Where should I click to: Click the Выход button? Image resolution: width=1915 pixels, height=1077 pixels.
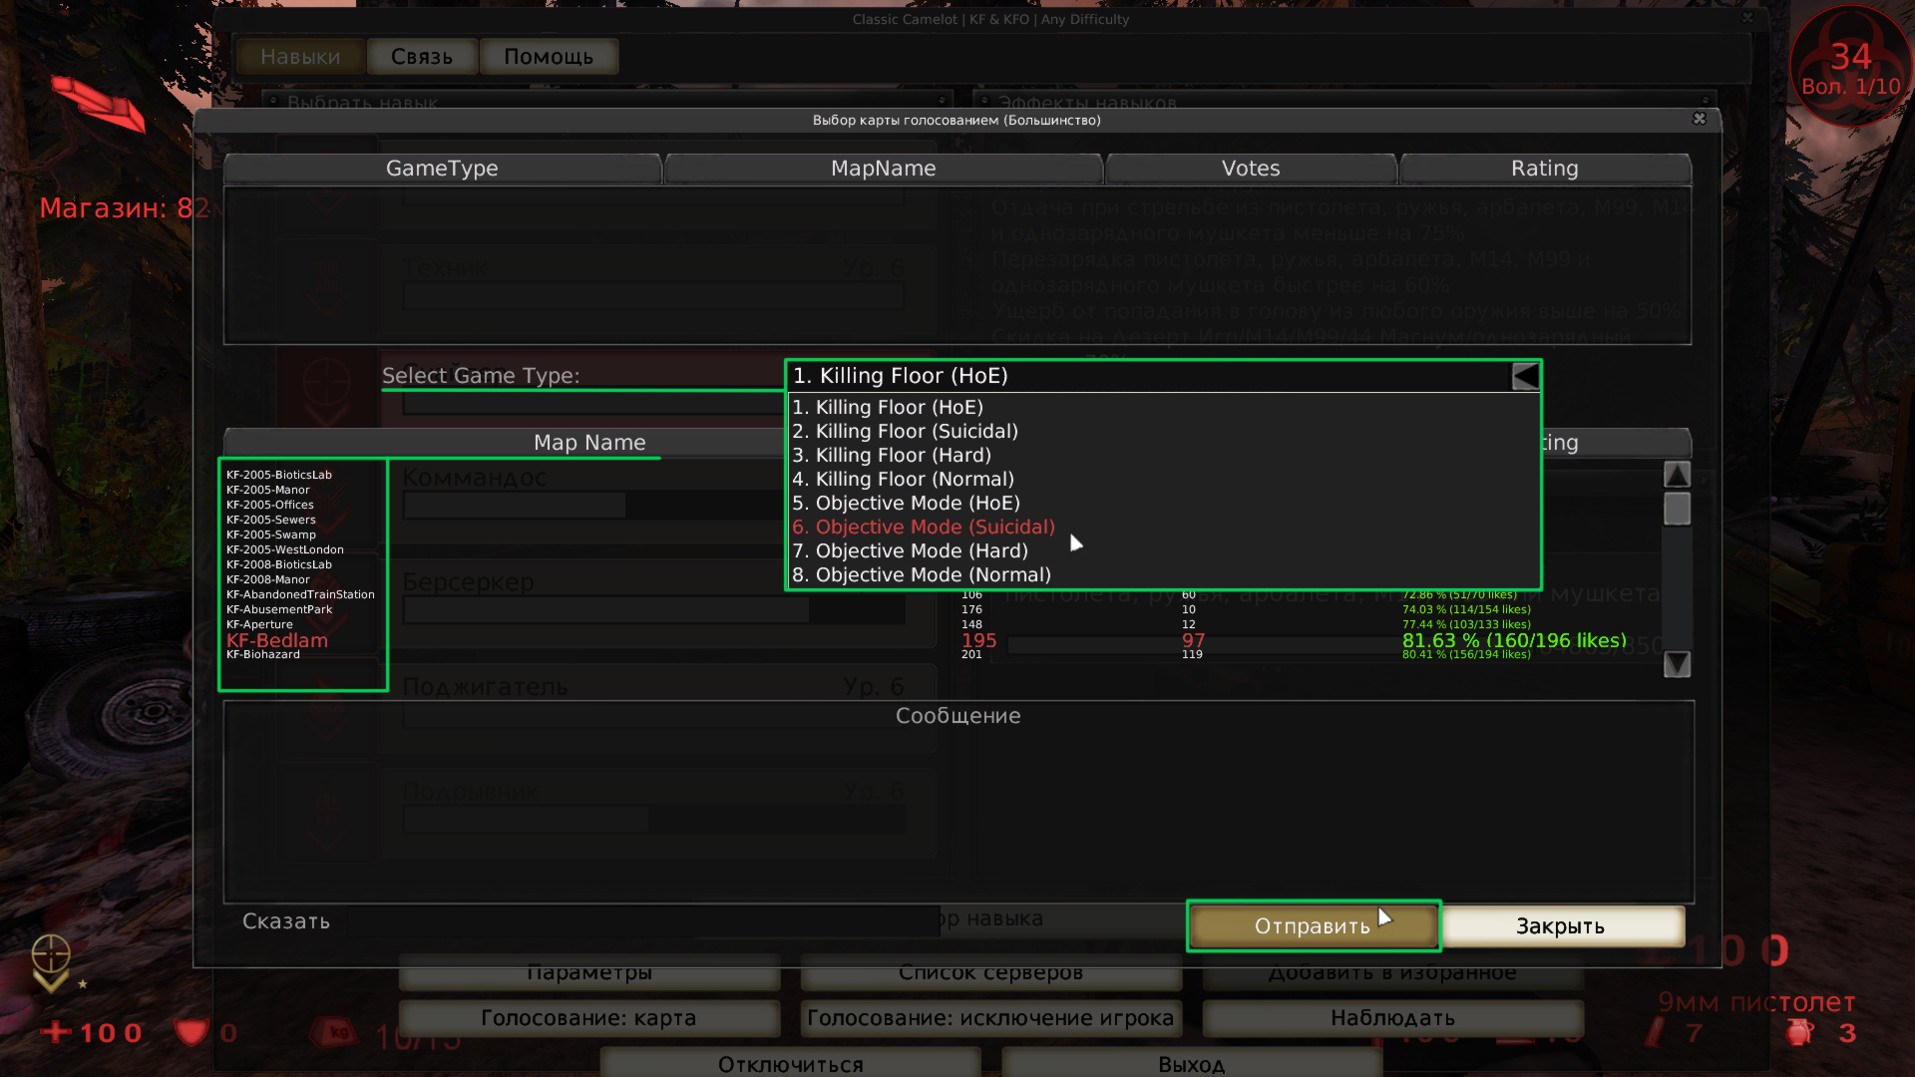tap(1192, 1063)
